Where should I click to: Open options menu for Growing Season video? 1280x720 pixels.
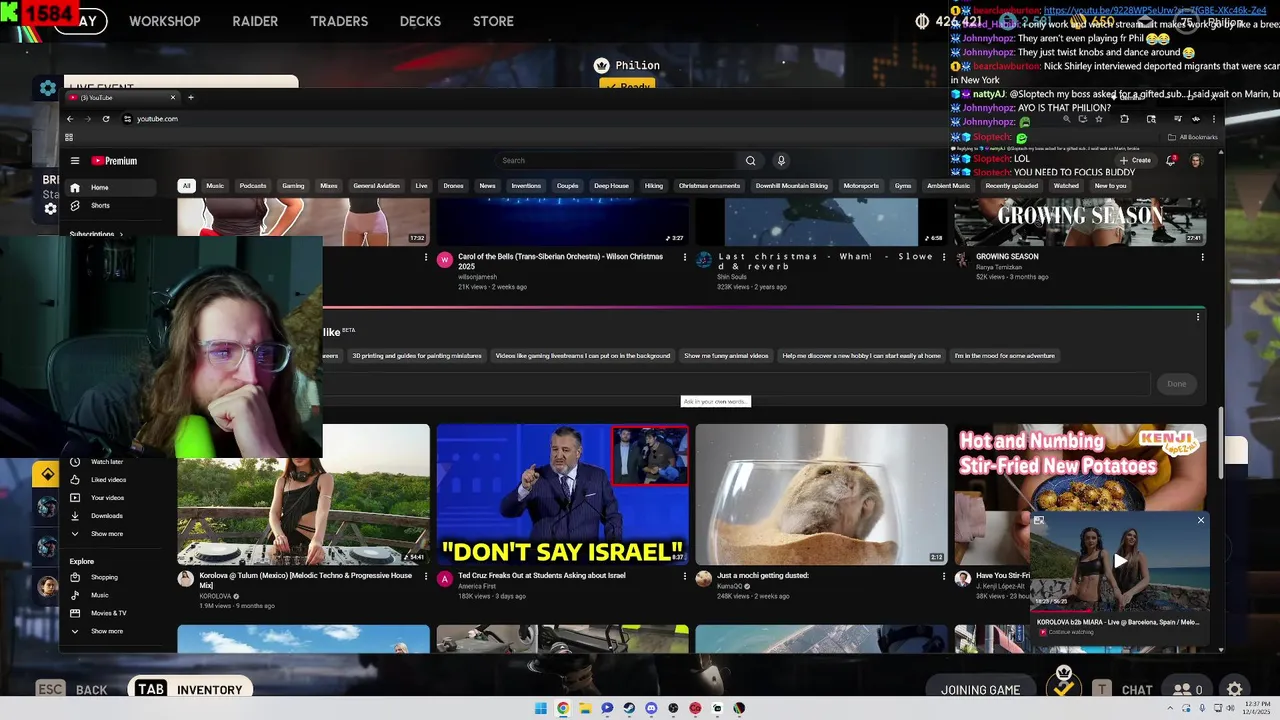coord(1202,257)
